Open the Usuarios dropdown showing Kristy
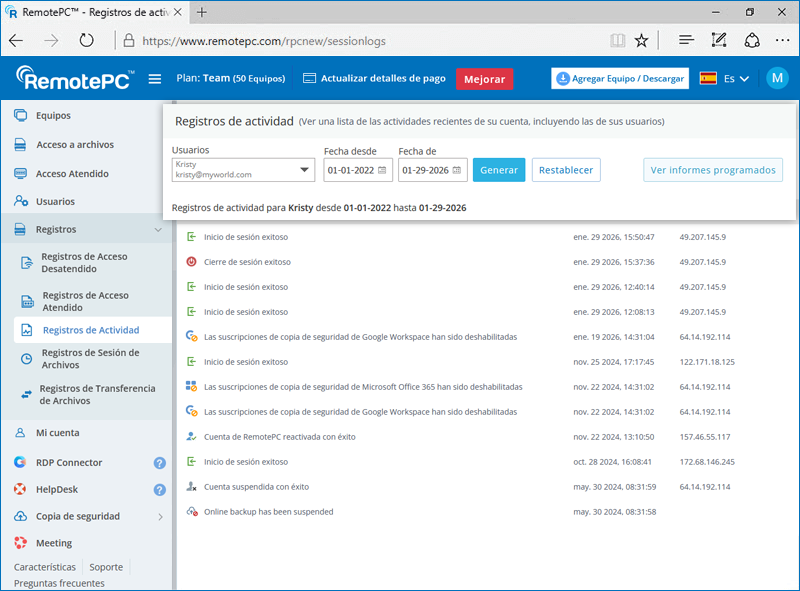800x591 pixels. pos(305,170)
